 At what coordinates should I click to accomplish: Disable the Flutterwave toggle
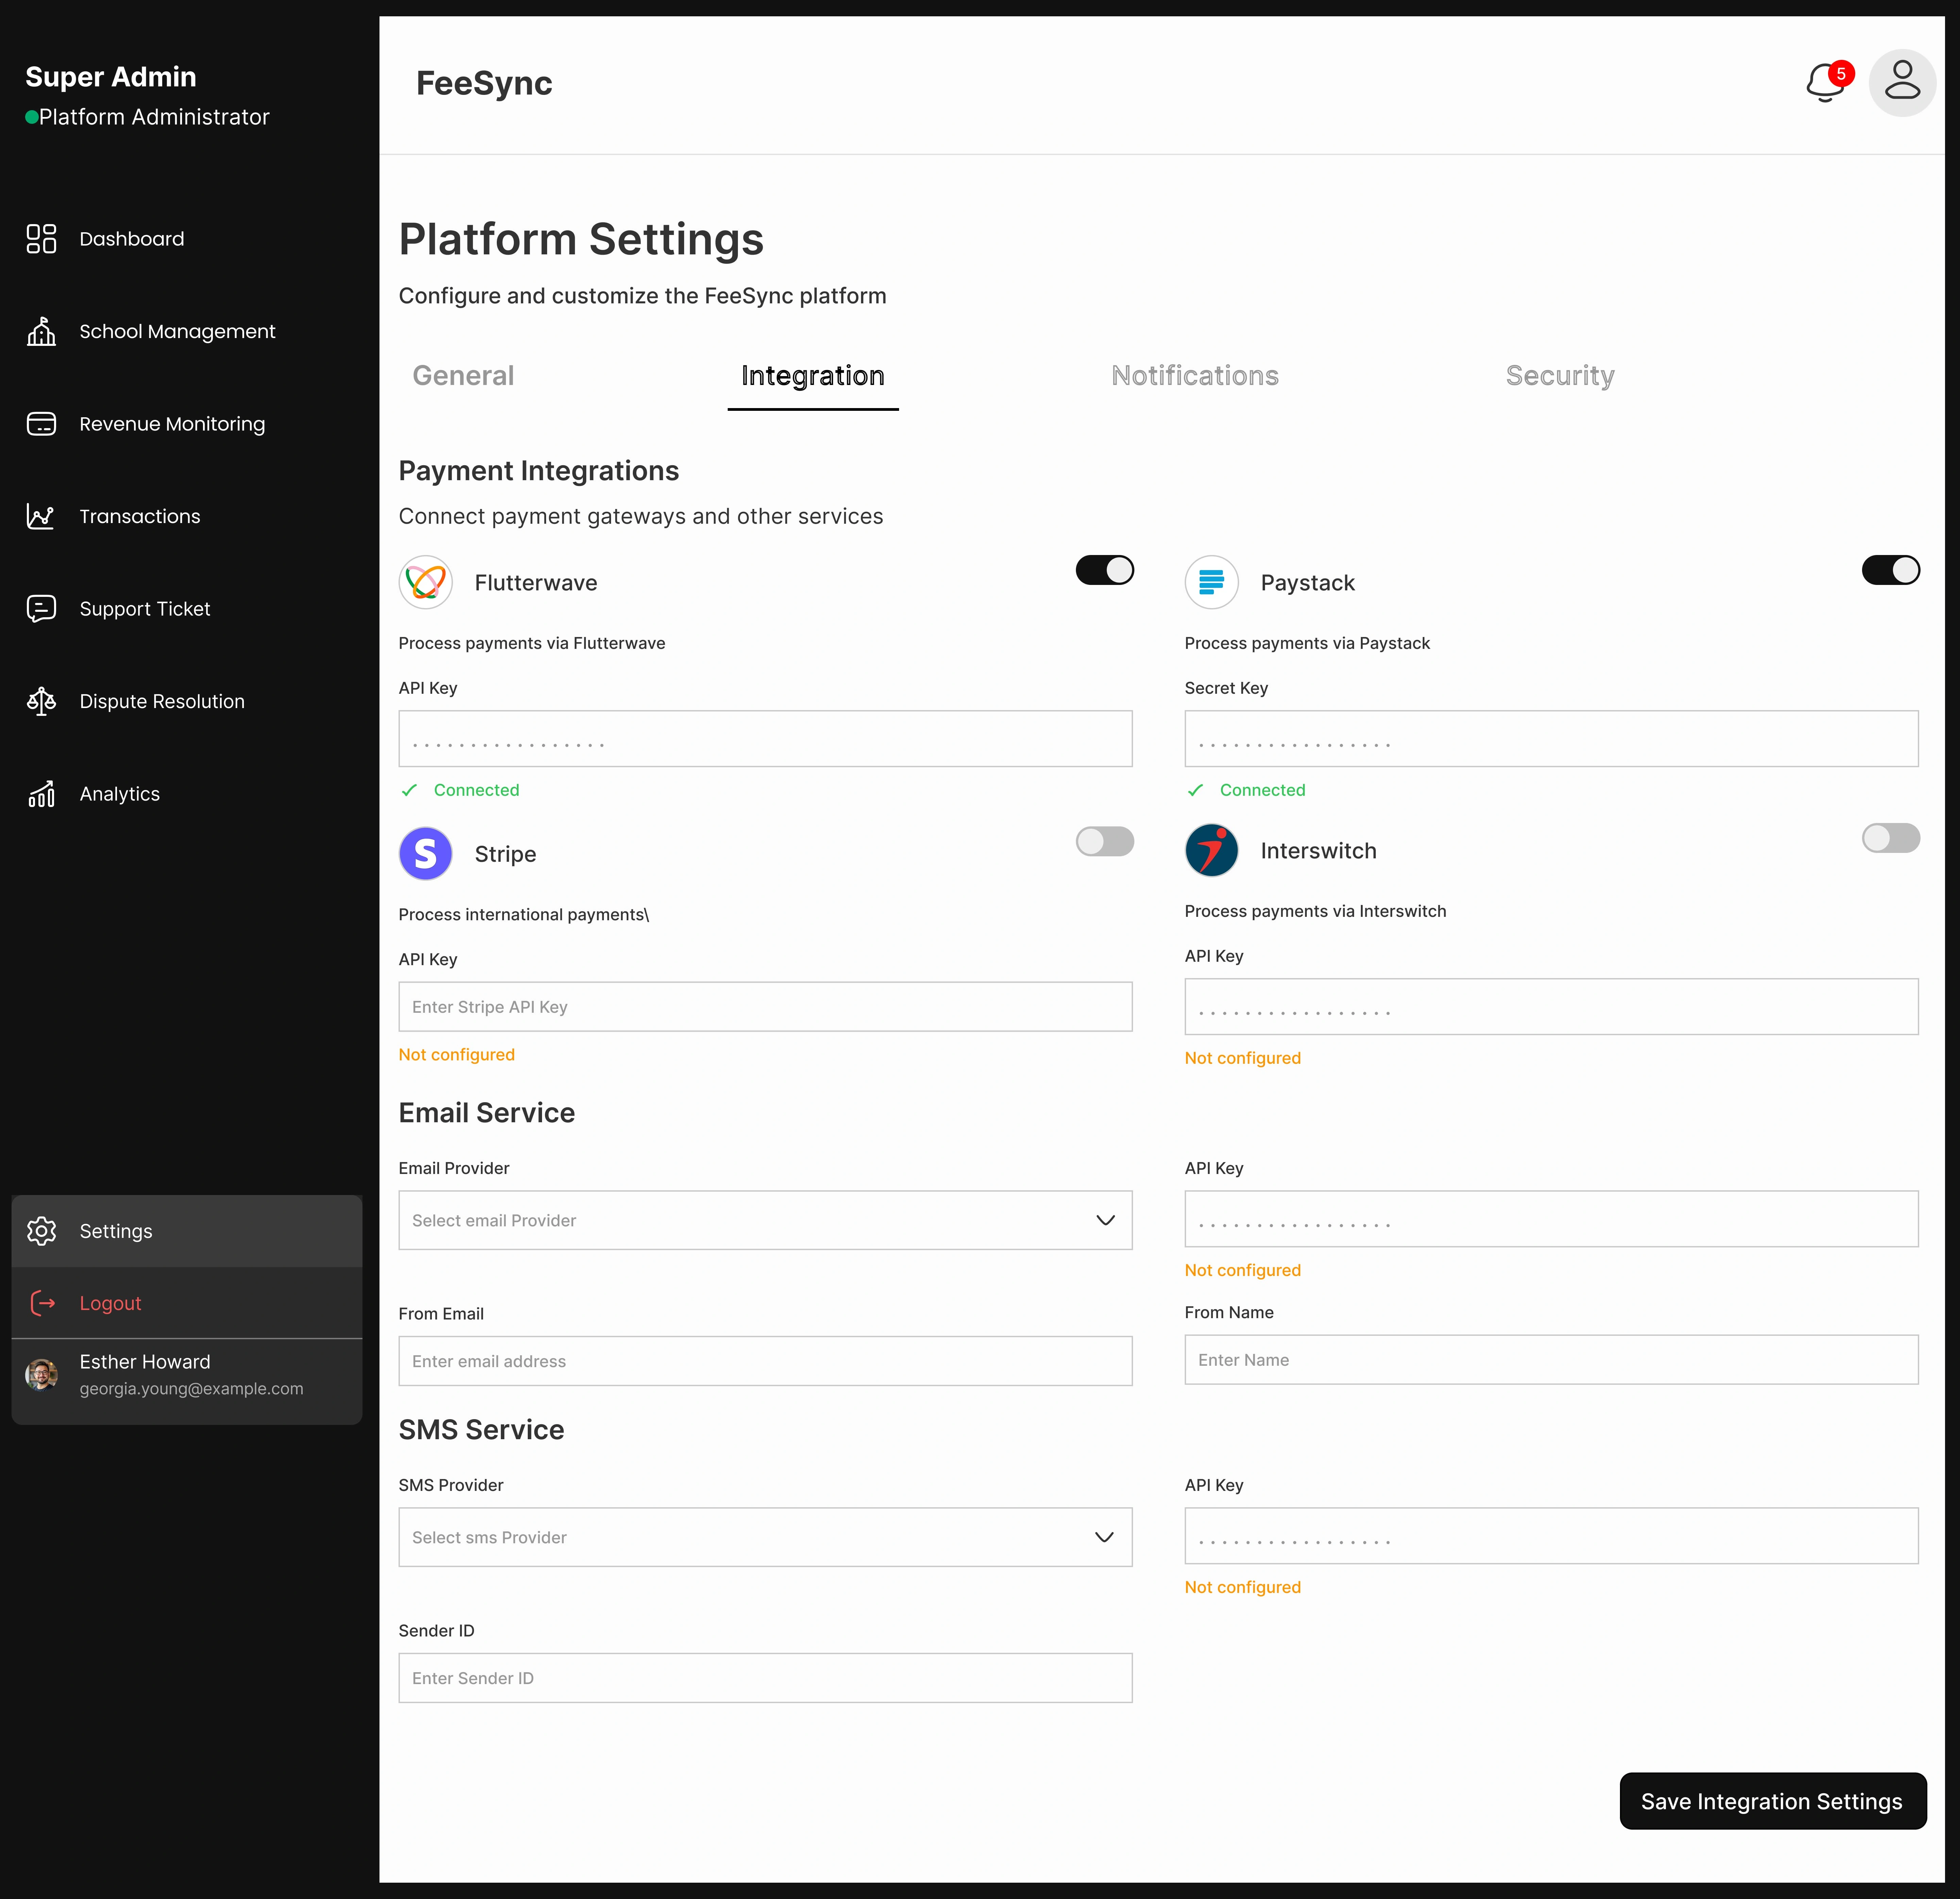pos(1105,570)
